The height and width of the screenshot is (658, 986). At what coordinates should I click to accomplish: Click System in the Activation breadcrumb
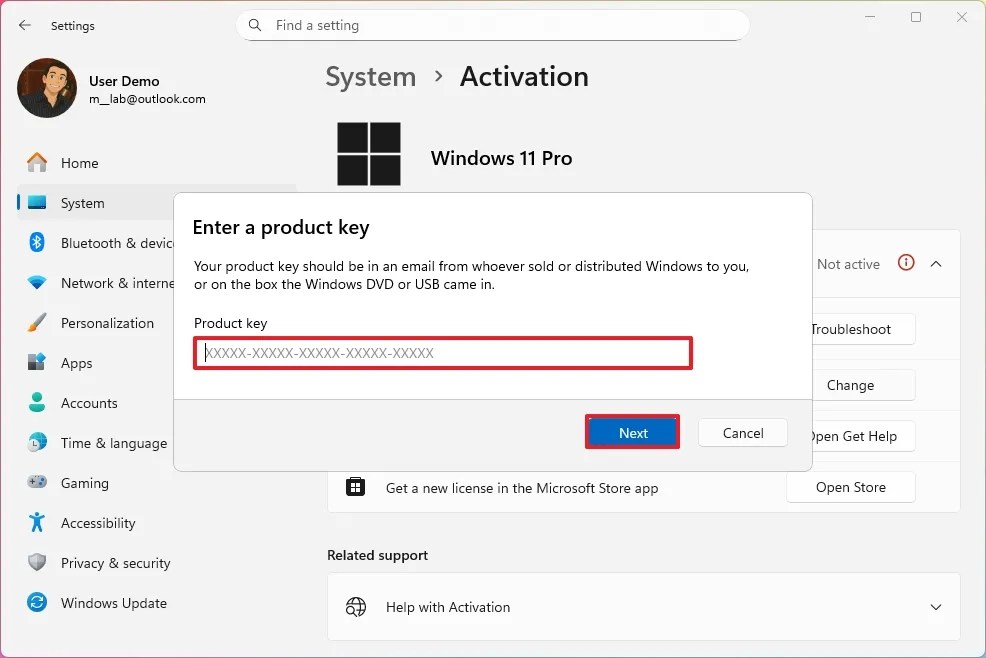(370, 76)
